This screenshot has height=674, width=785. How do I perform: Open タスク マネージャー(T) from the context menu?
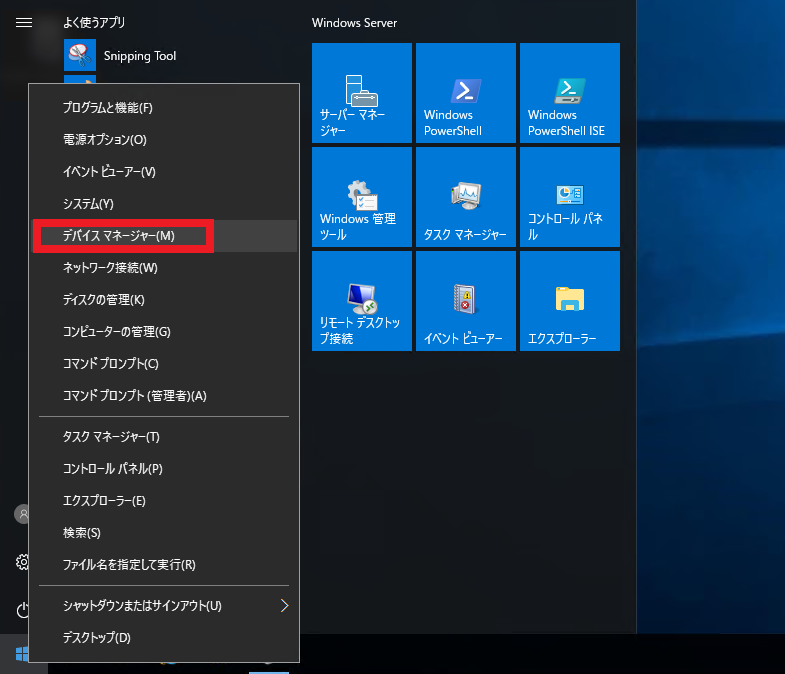tap(164, 437)
